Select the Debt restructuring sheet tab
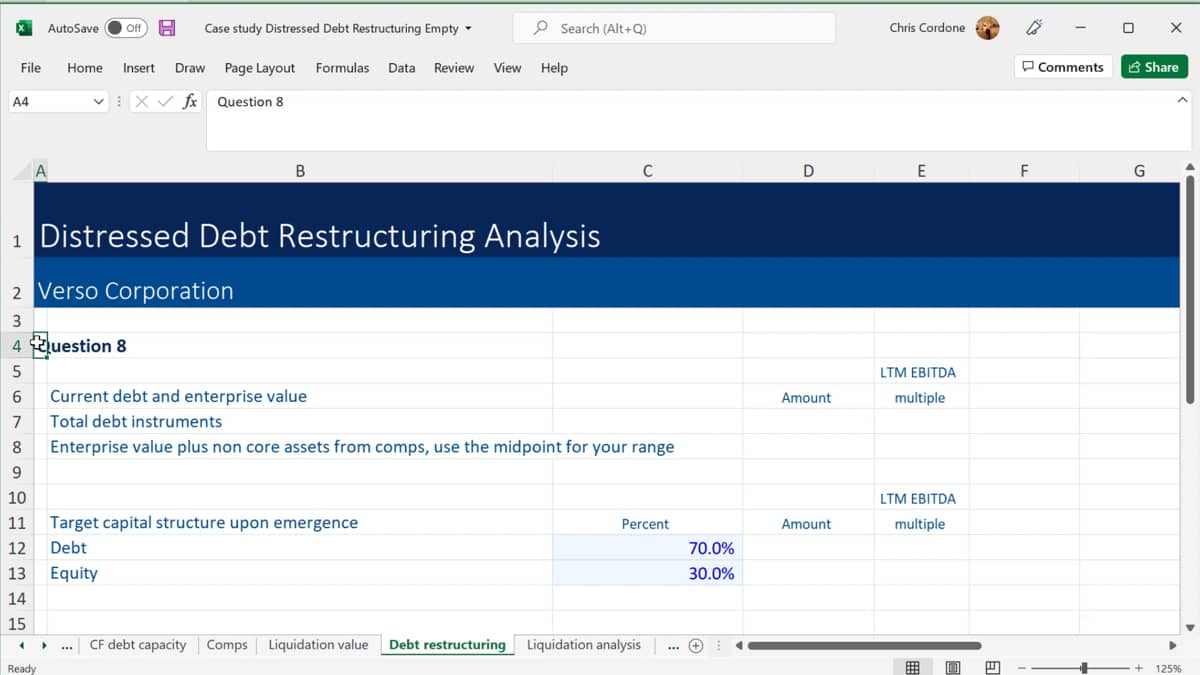The image size is (1200, 675). pos(447,645)
